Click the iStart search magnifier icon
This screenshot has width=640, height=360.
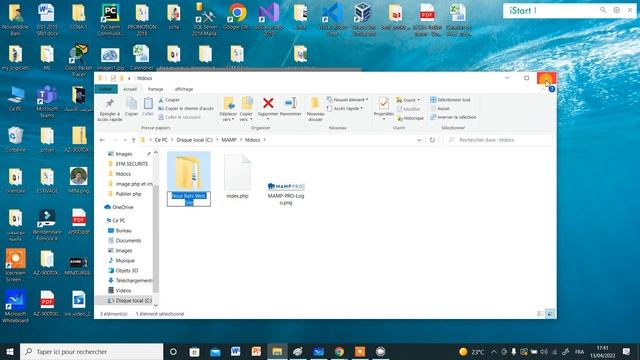pos(603,10)
